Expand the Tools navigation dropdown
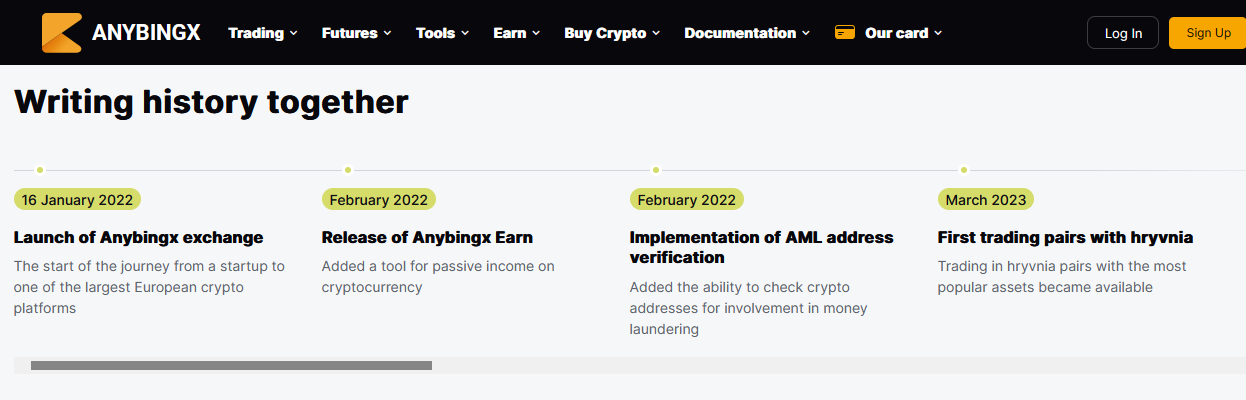This screenshot has width=1246, height=400. pos(443,33)
